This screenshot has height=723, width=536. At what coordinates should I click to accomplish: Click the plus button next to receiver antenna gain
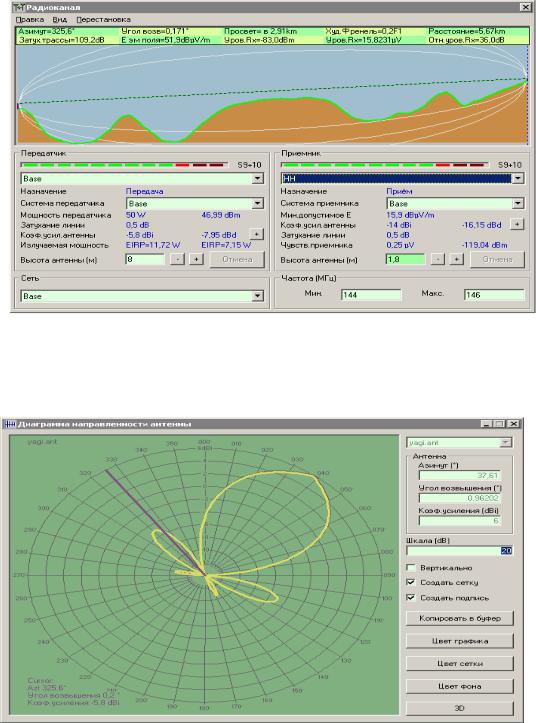point(517,224)
